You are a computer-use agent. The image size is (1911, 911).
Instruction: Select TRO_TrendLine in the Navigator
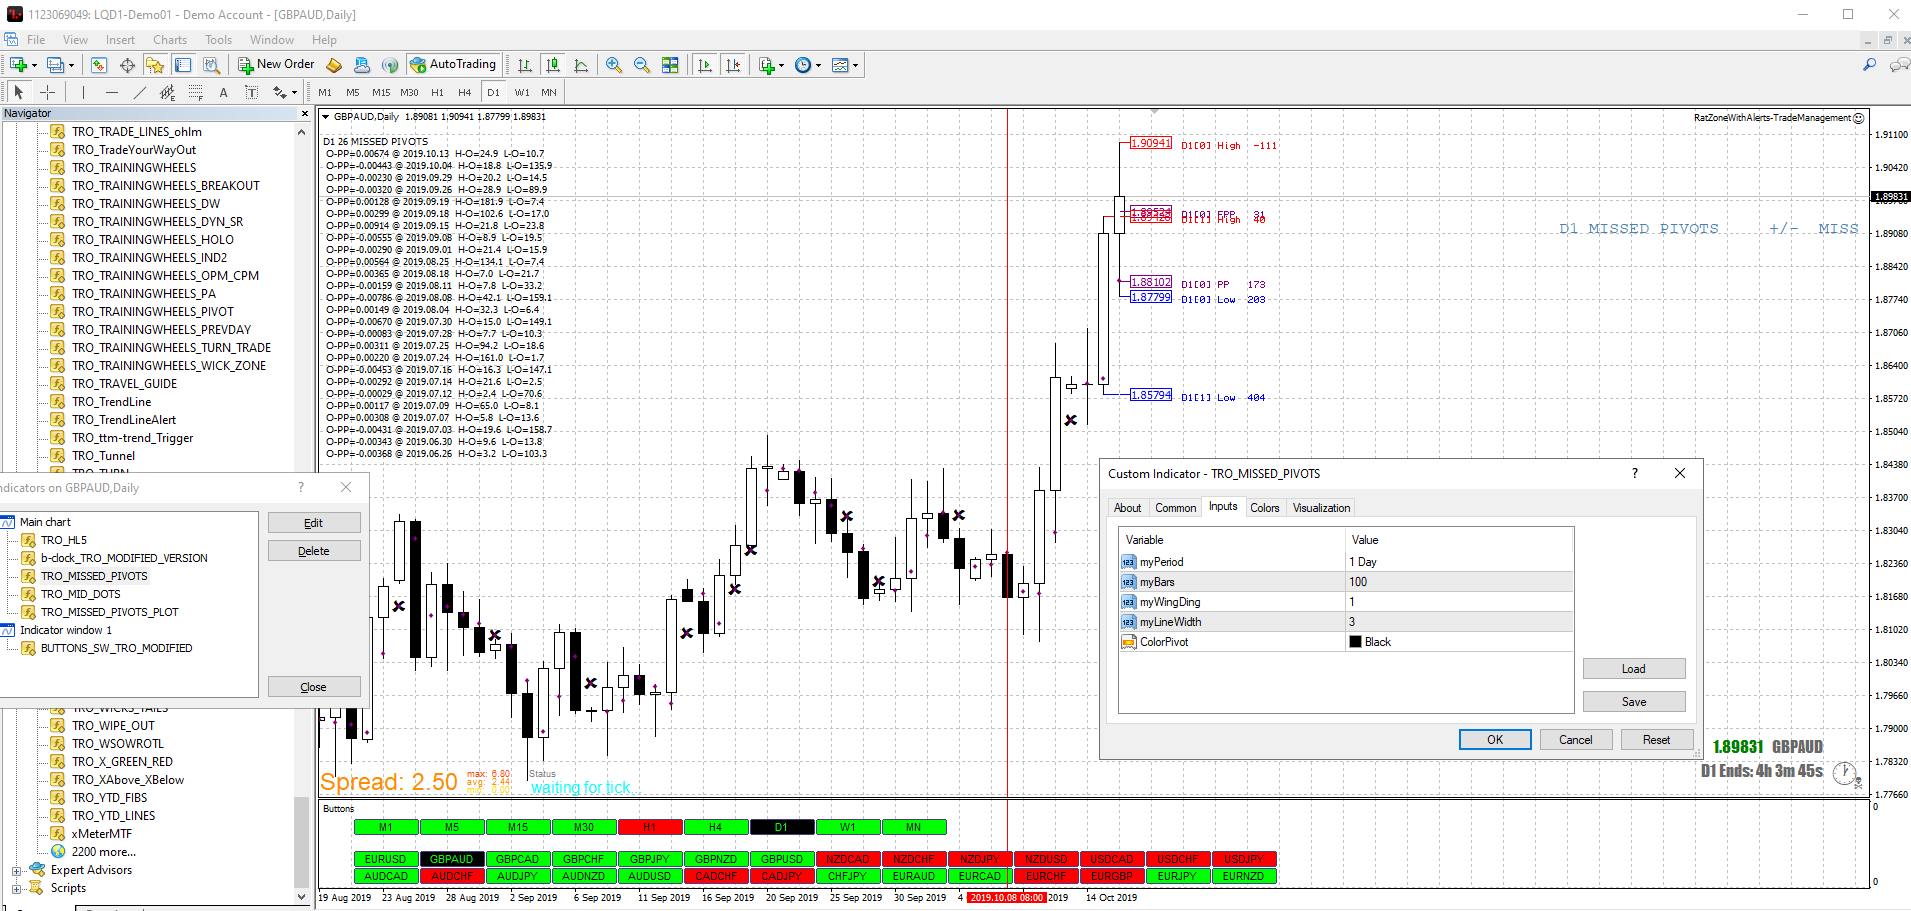coord(112,402)
